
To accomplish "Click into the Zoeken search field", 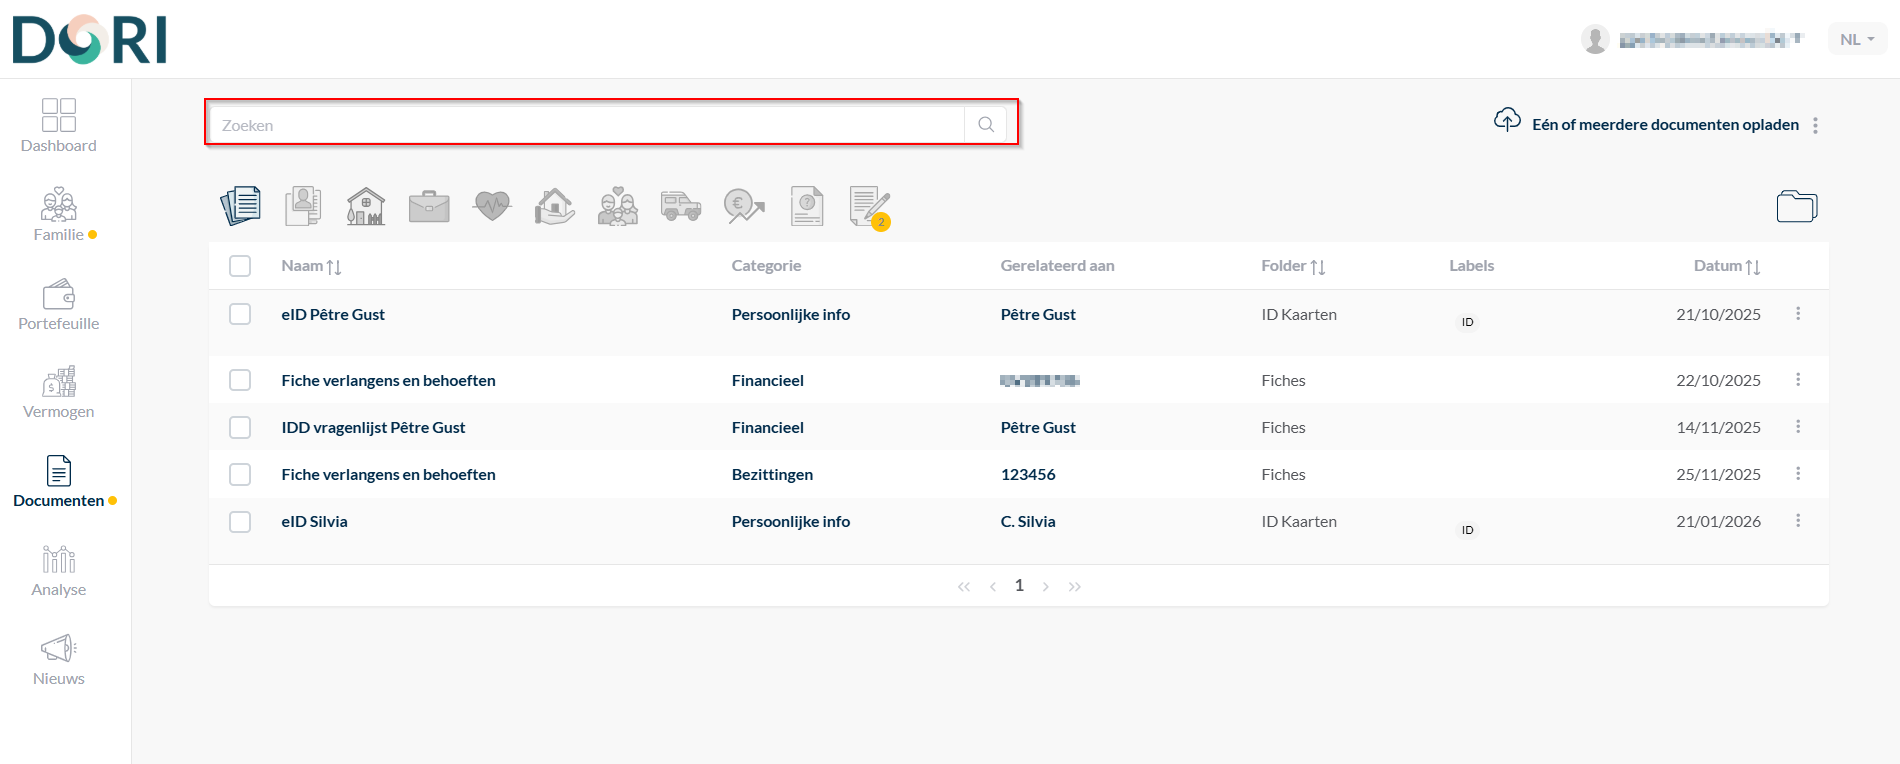I will tap(586, 125).
